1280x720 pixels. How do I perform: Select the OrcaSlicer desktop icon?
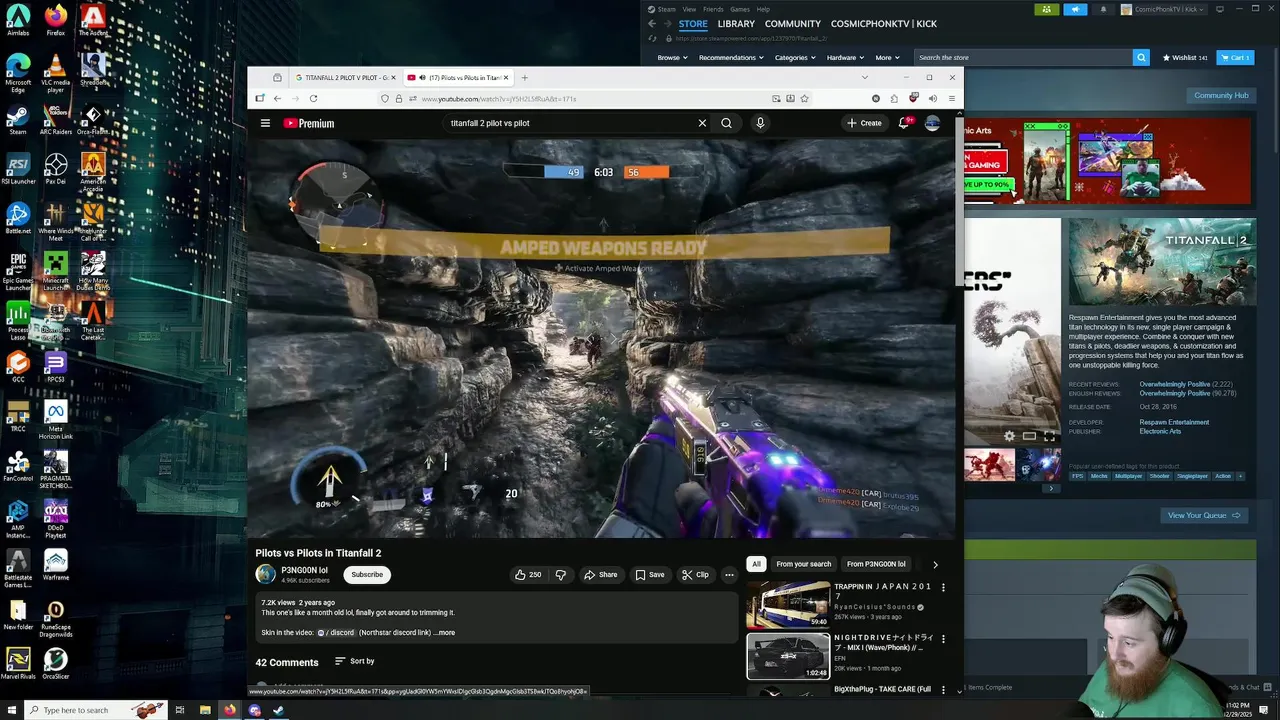[x=56, y=662]
